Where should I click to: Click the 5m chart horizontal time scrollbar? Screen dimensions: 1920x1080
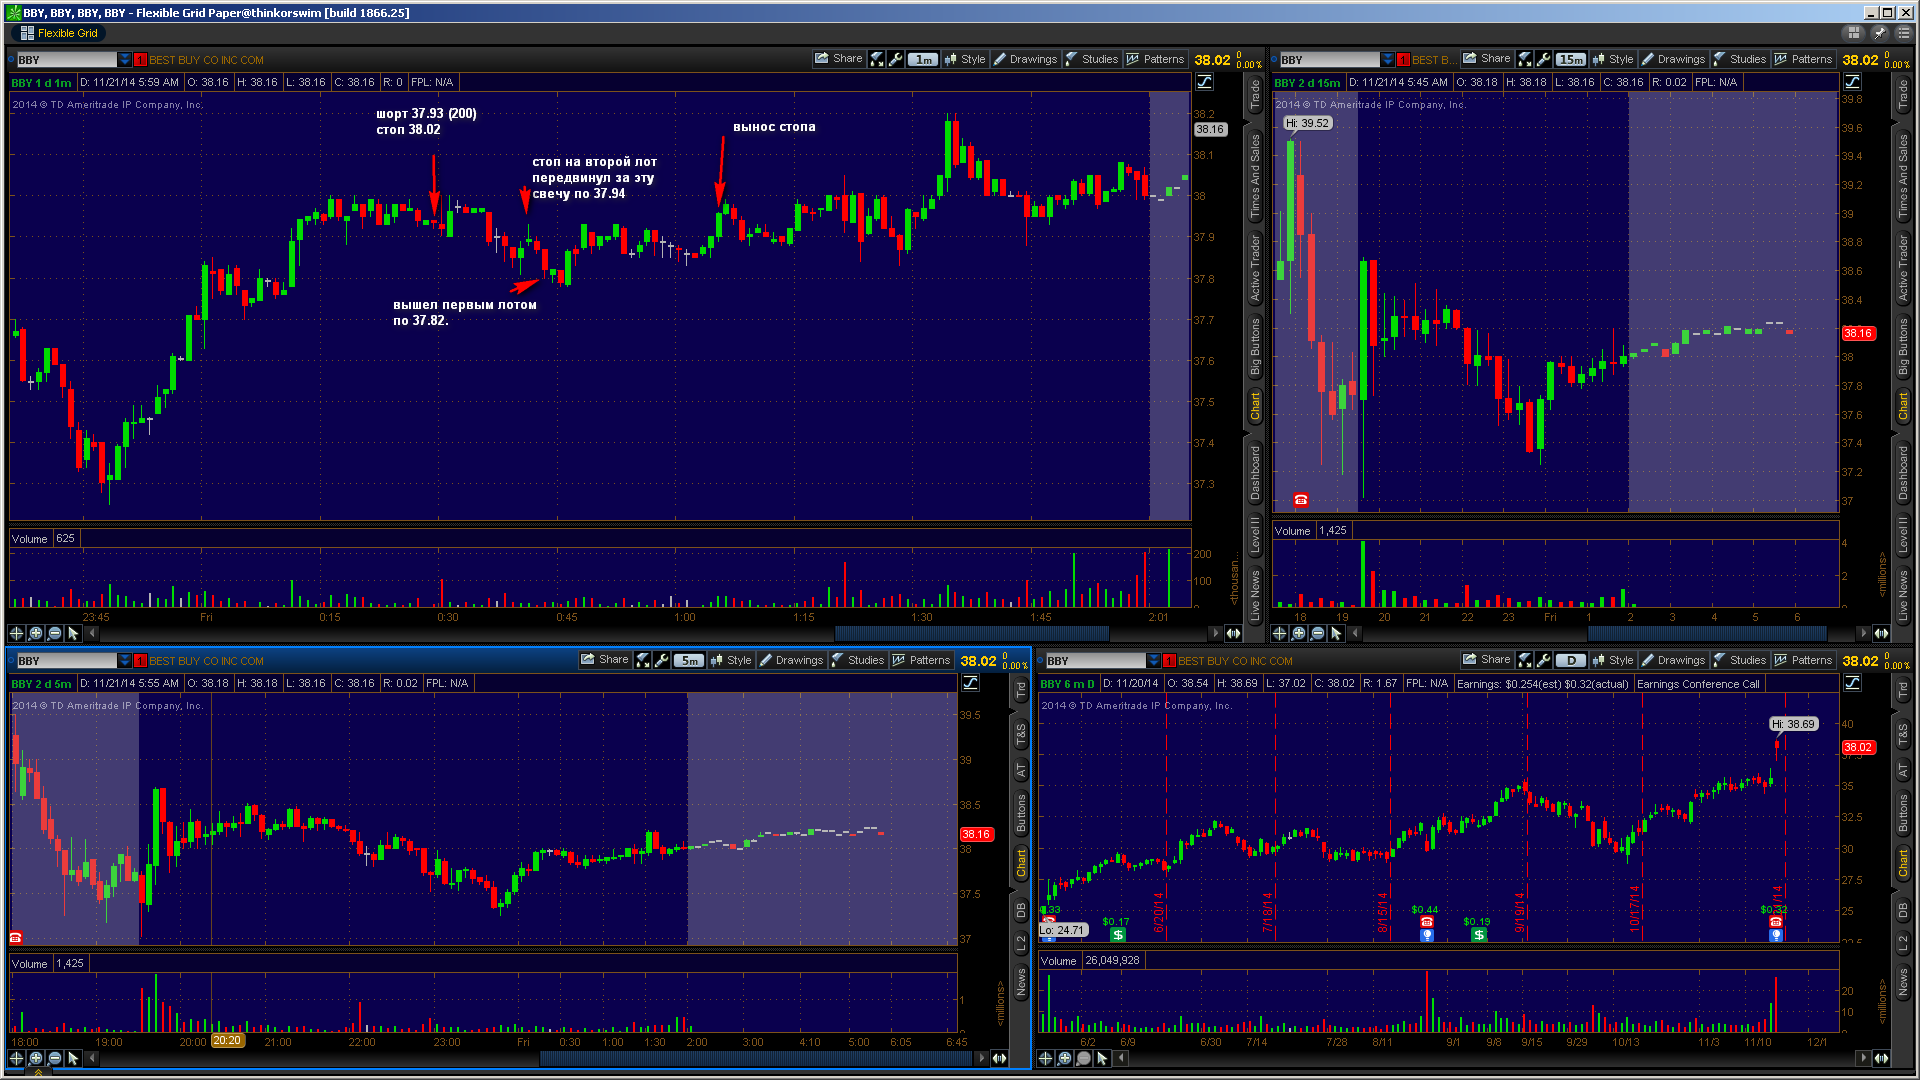point(756,1058)
